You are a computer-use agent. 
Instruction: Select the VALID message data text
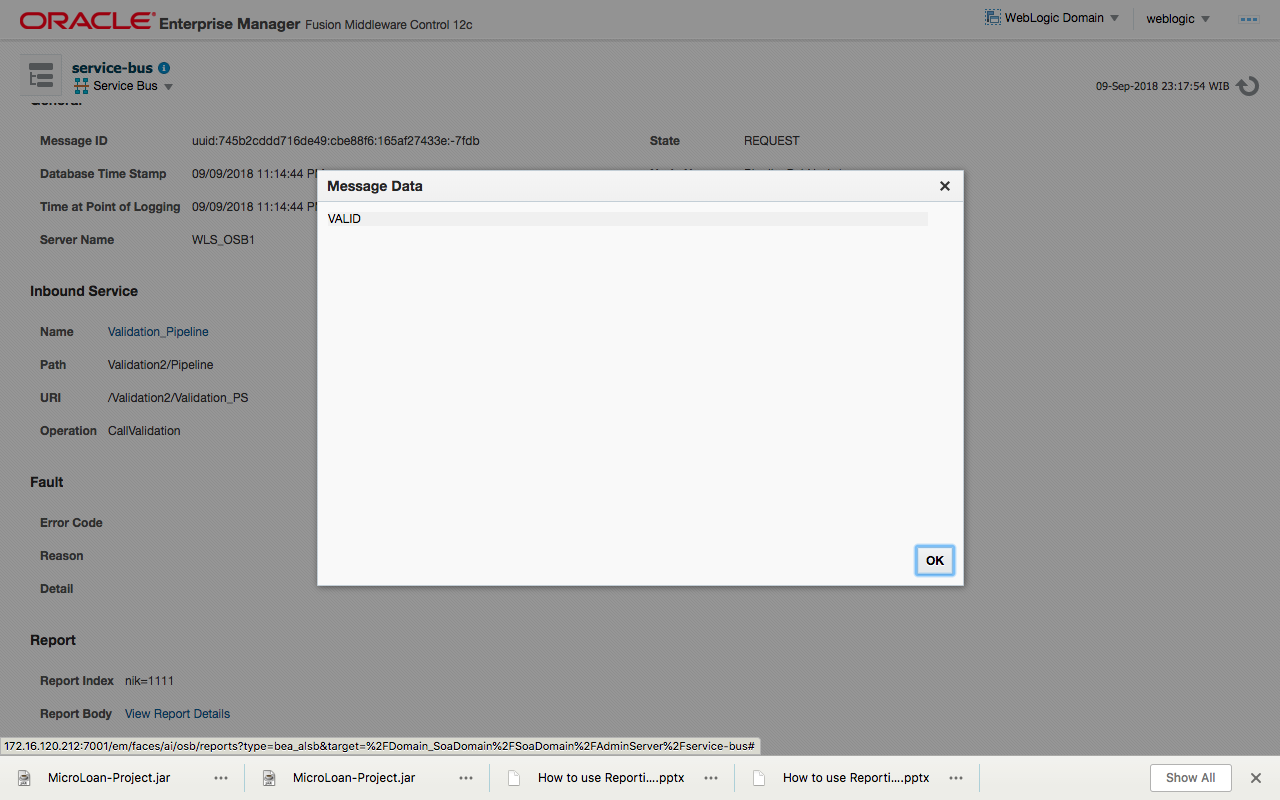[x=344, y=219]
